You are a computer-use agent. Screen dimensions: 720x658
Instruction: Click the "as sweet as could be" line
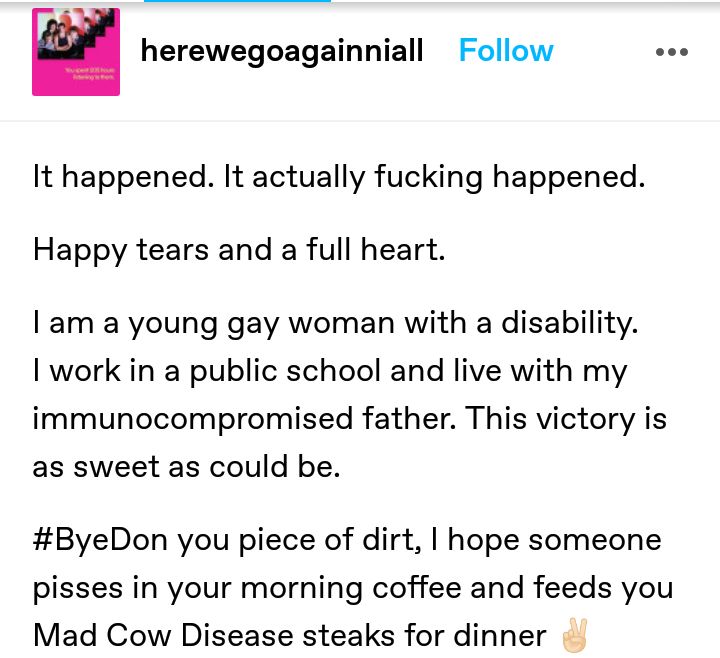(186, 467)
